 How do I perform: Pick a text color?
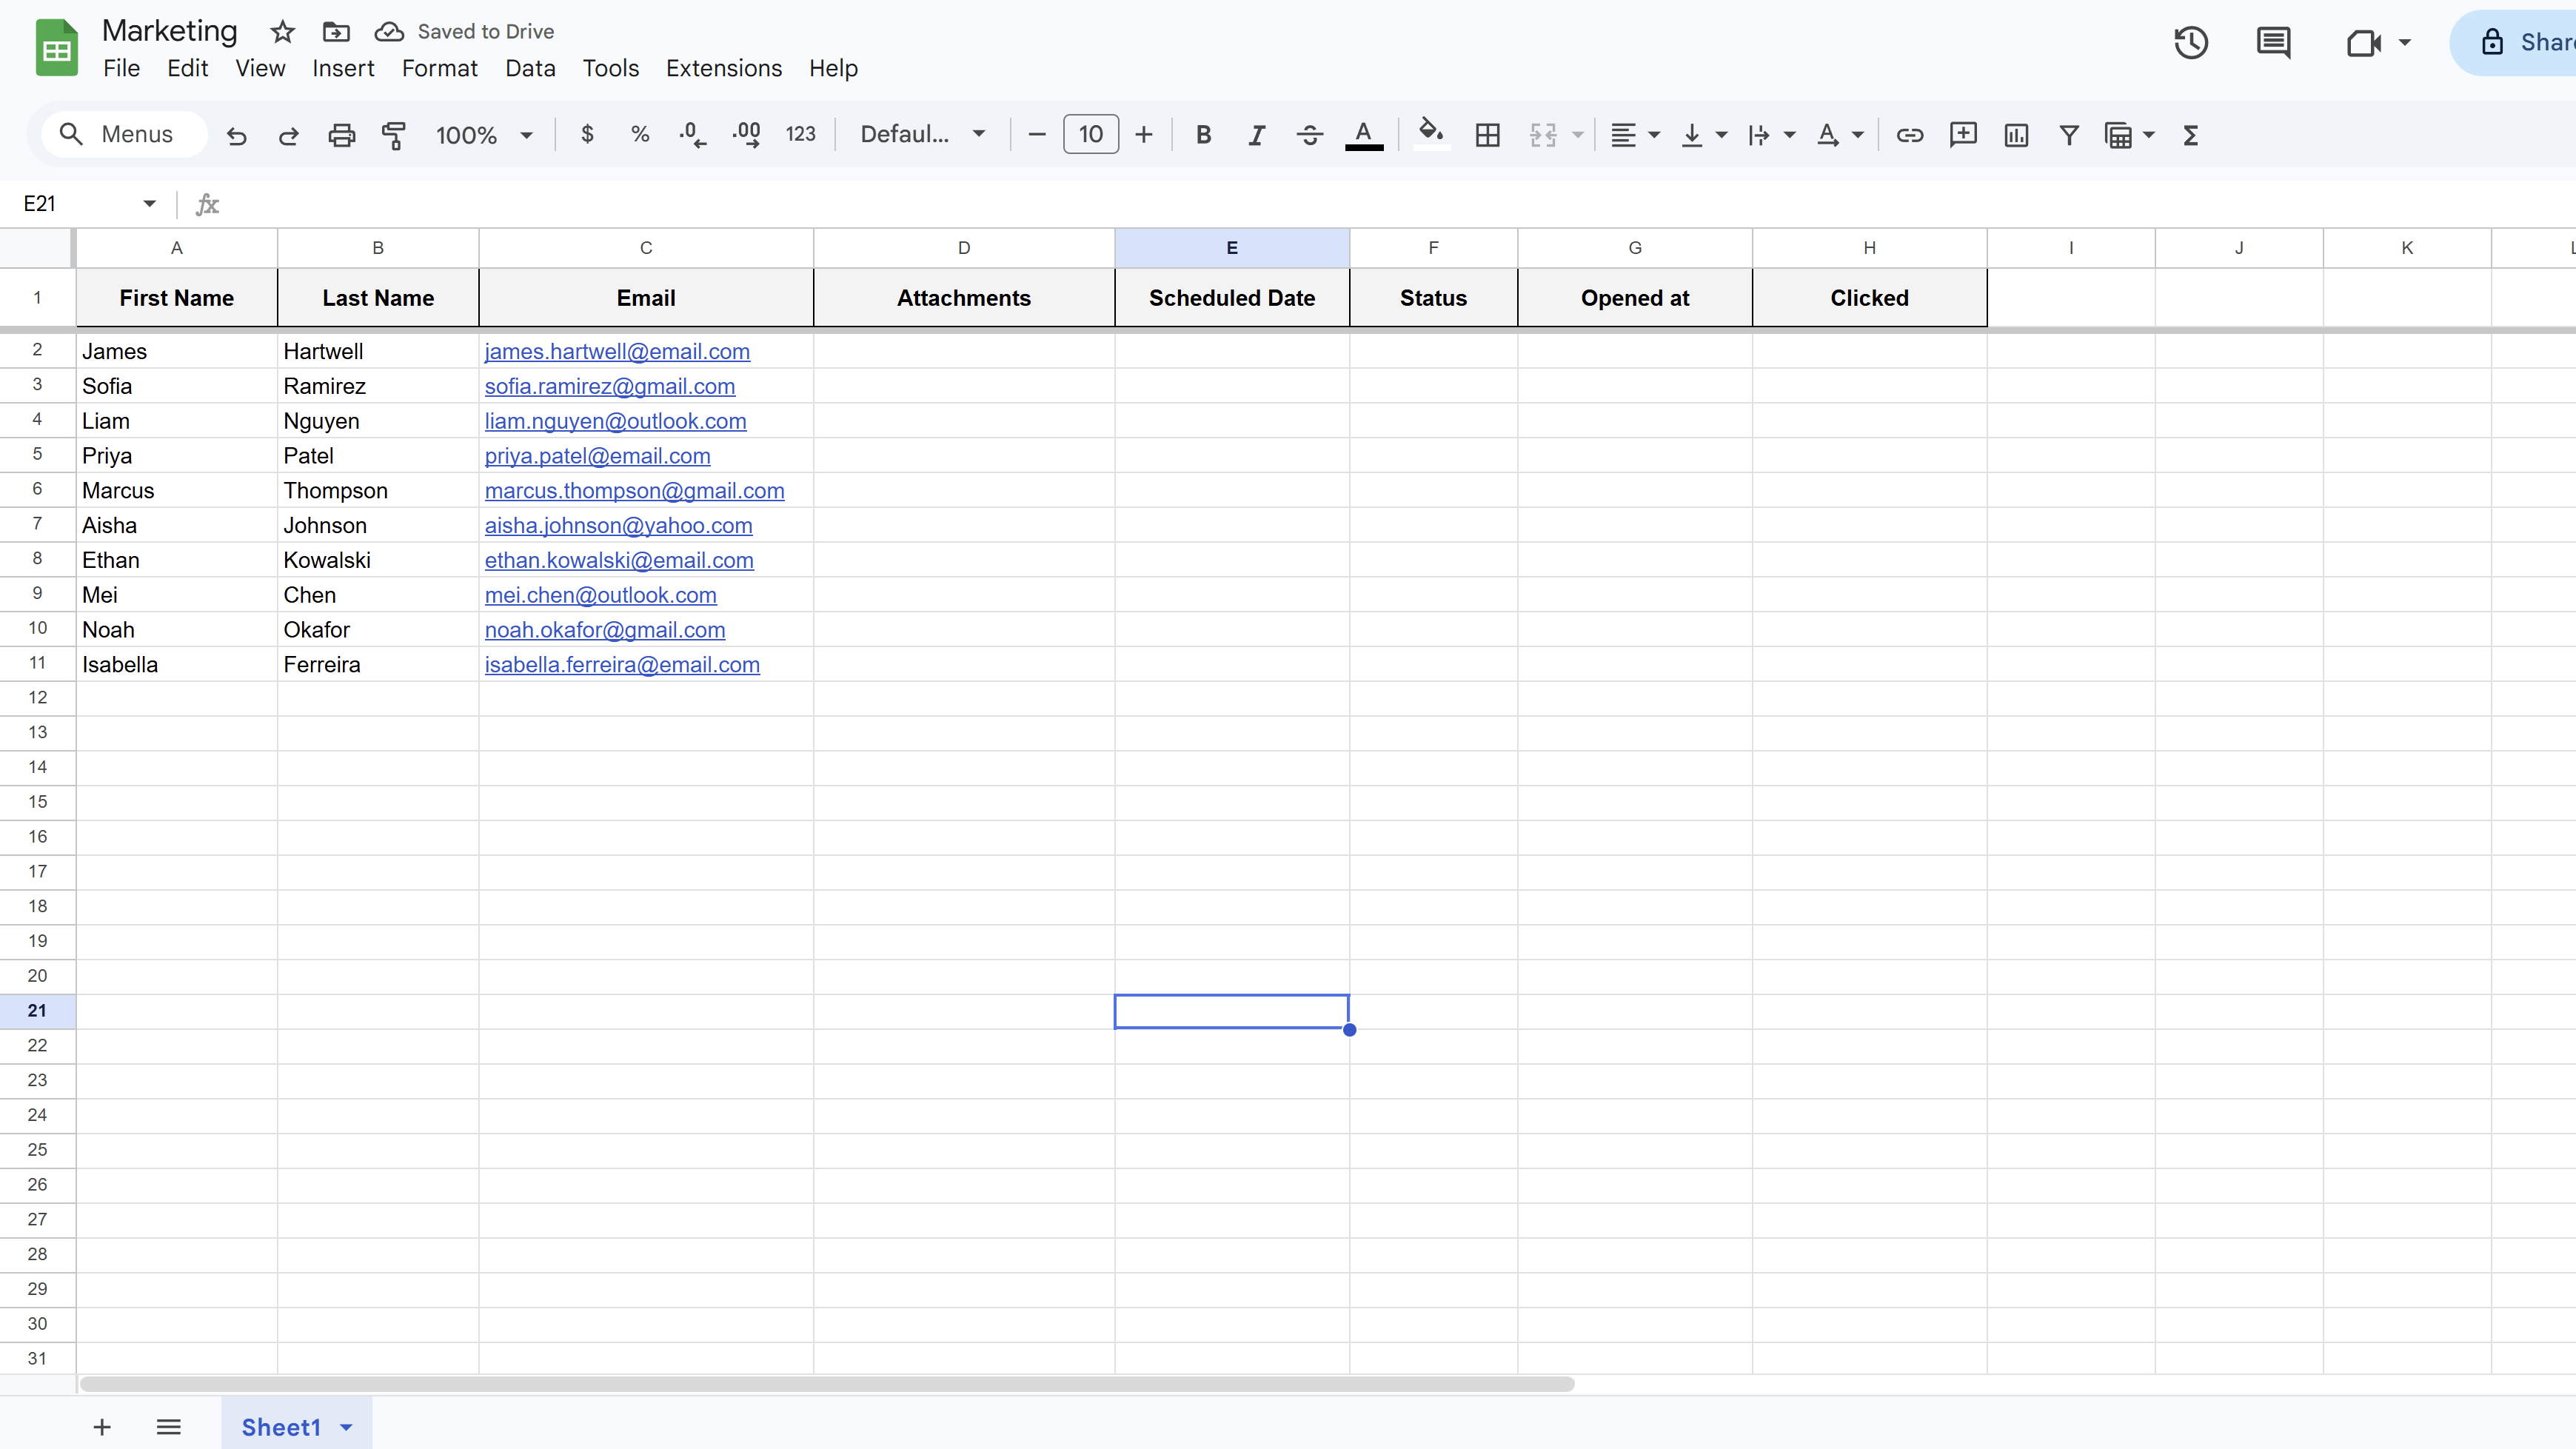pyautogui.click(x=1364, y=135)
